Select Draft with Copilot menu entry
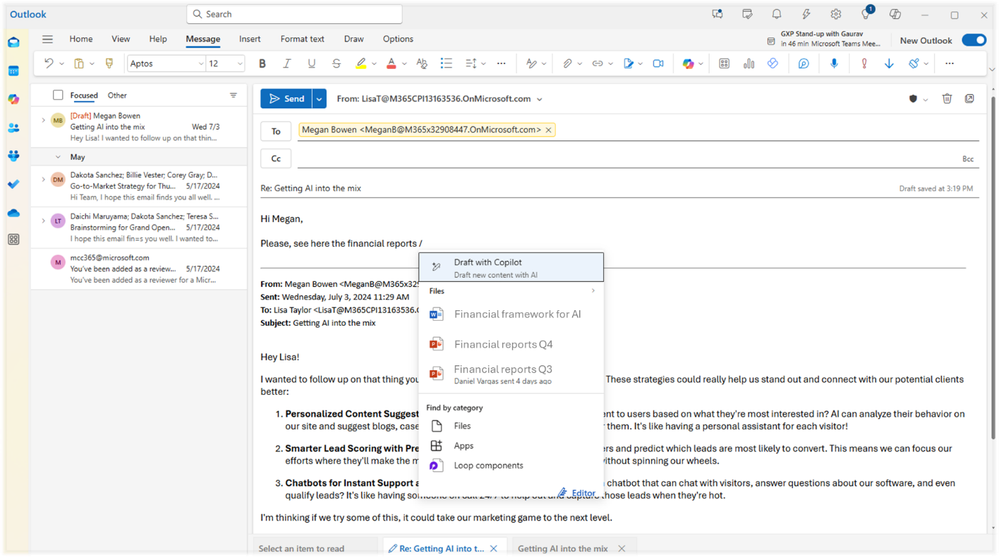The width and height of the screenshot is (999, 557). coord(511,268)
